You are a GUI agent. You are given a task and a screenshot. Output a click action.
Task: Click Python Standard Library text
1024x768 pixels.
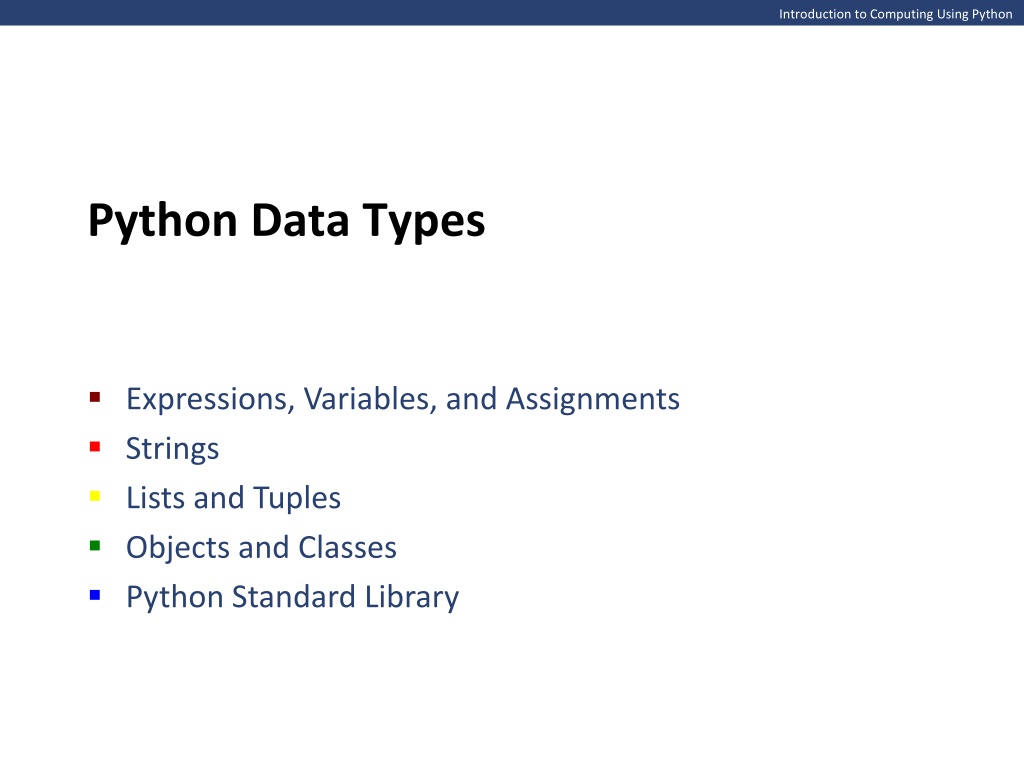pyautogui.click(x=293, y=598)
